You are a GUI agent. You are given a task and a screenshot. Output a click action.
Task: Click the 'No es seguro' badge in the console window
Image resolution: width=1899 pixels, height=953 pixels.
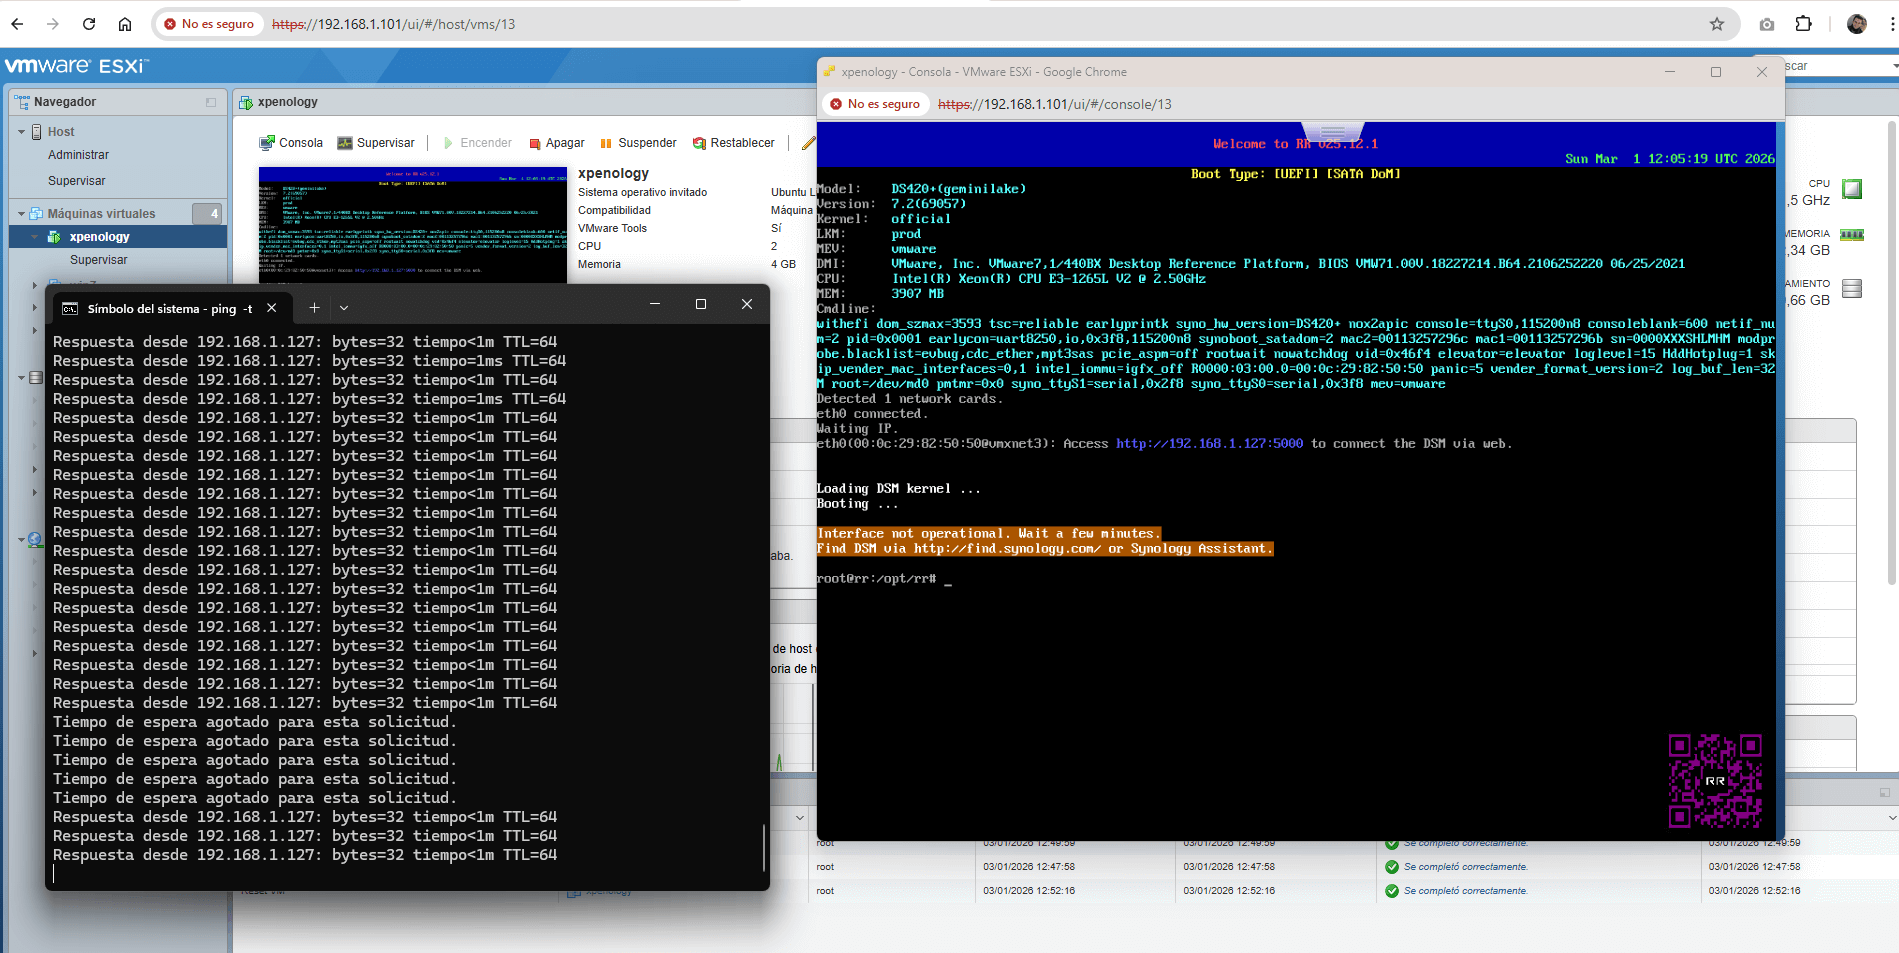[875, 104]
